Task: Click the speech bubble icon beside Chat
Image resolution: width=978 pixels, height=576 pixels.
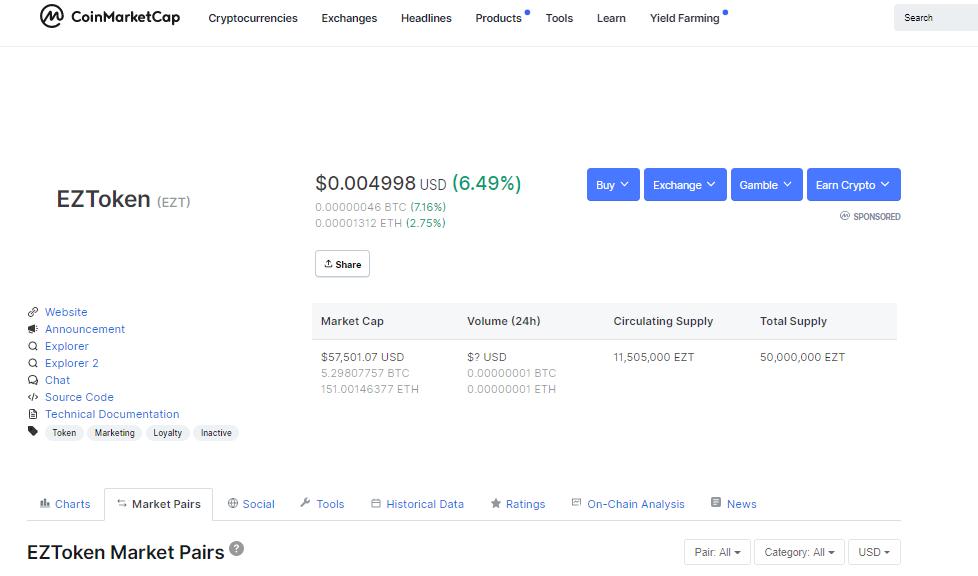Action: [x=33, y=380]
